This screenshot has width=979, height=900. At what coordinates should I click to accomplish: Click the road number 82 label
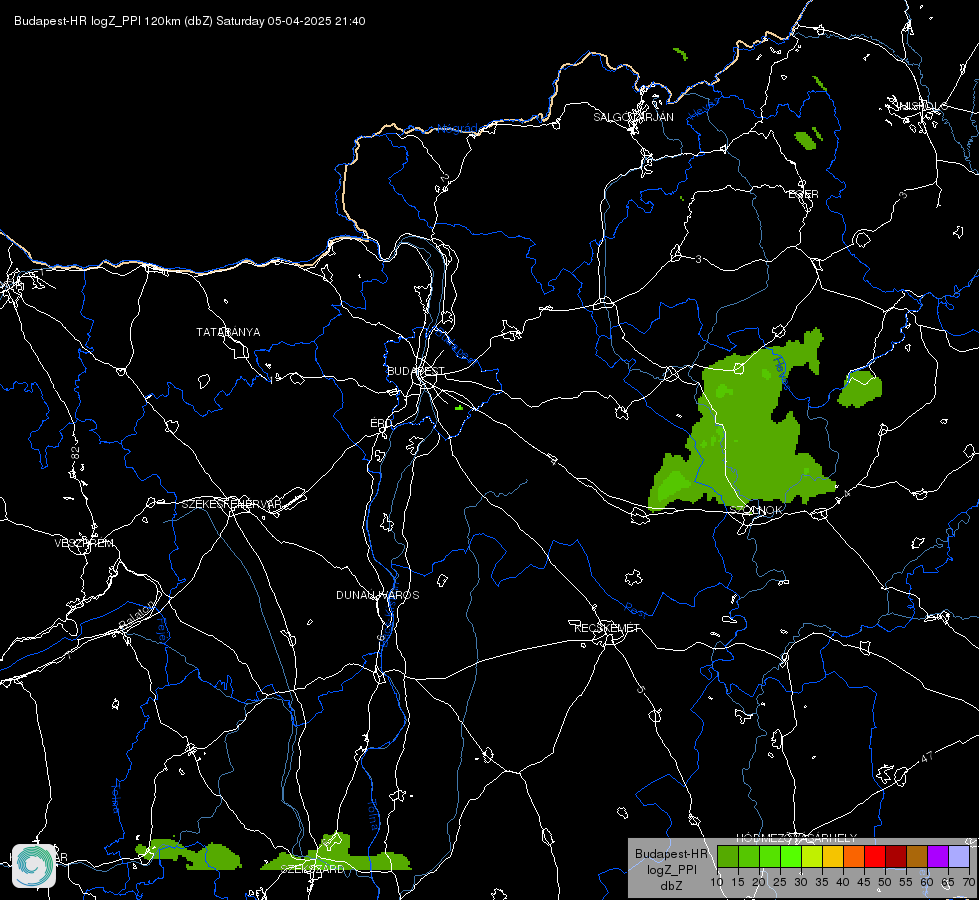tap(76, 453)
